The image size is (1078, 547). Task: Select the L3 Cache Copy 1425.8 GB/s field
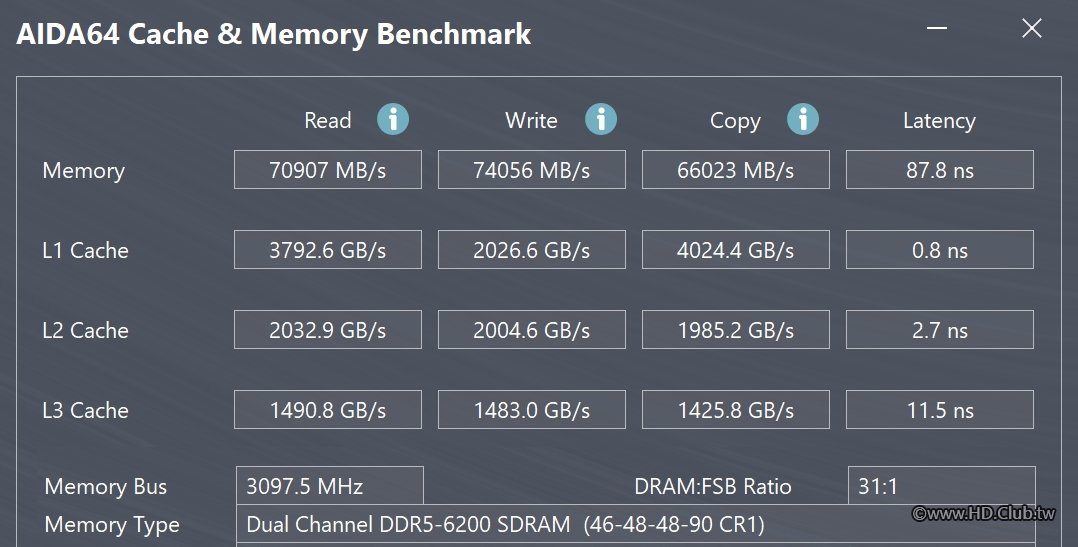click(x=736, y=410)
